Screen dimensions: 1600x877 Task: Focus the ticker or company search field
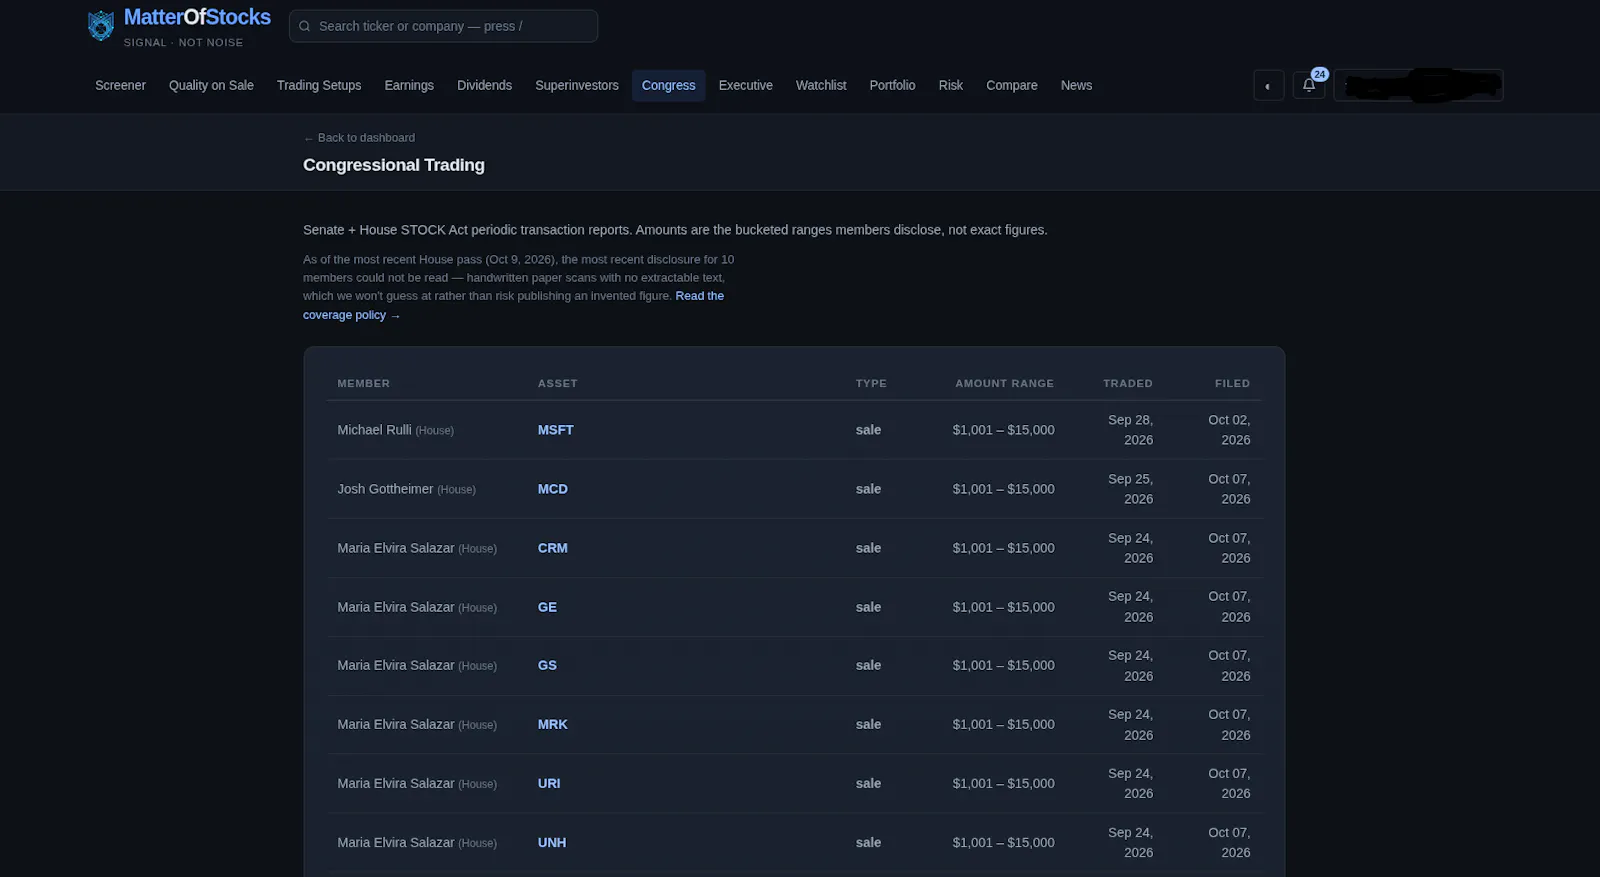[x=443, y=26]
